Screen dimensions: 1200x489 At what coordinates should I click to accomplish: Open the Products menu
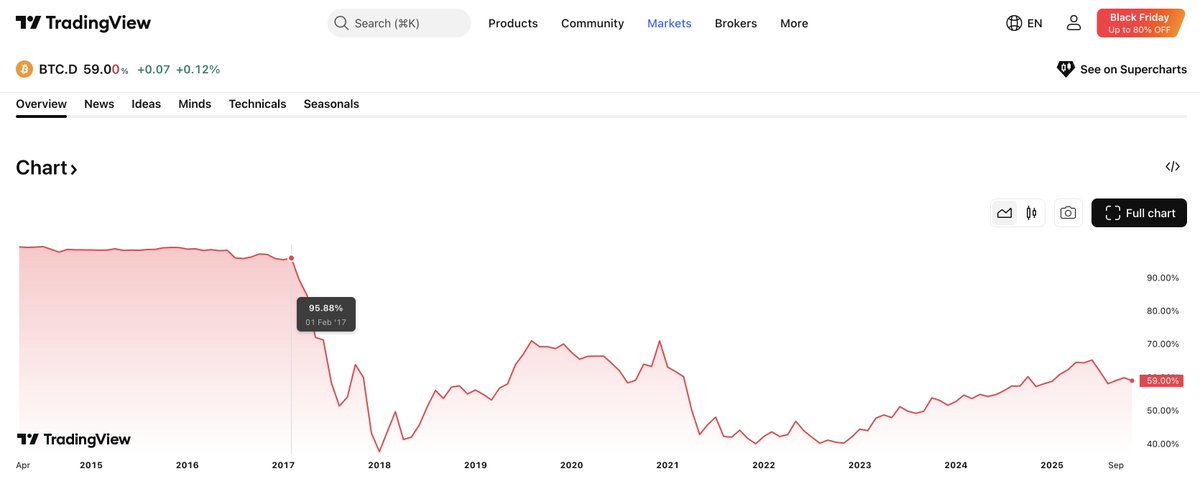513,23
